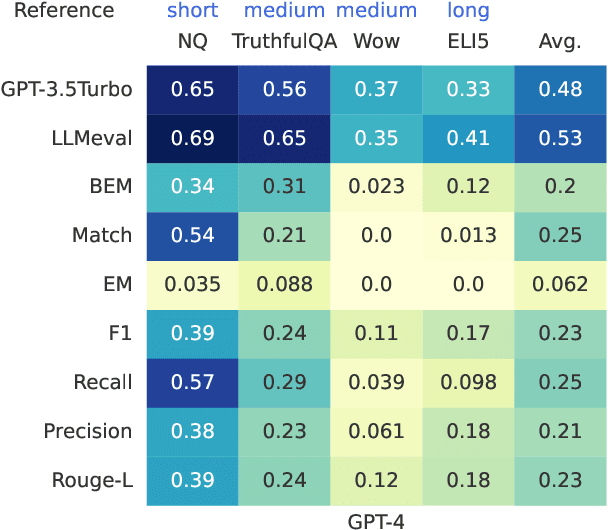Select the ELI5 column header
This screenshot has width=608, height=530.
(x=468, y=43)
